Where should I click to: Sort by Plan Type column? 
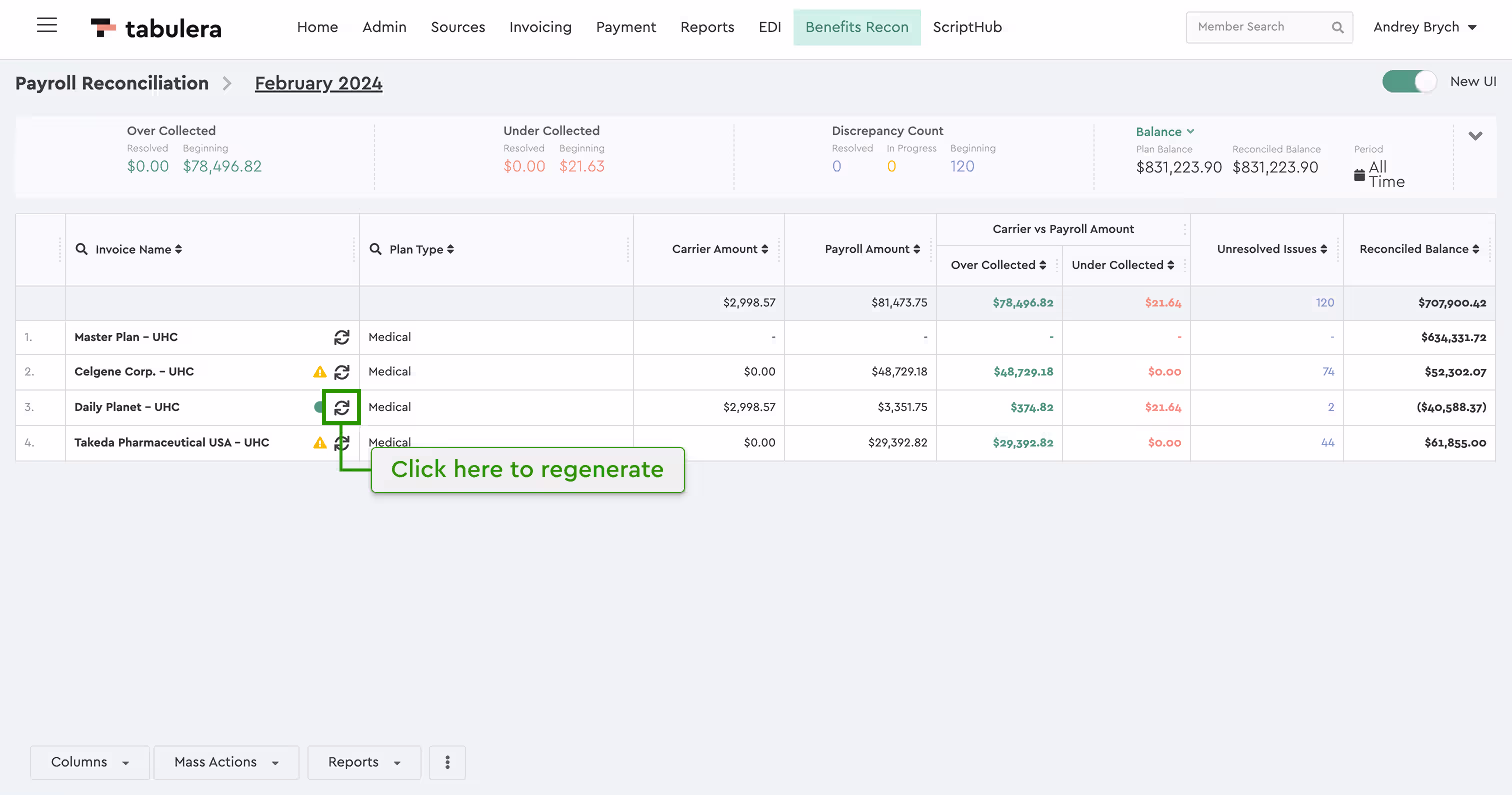click(450, 249)
